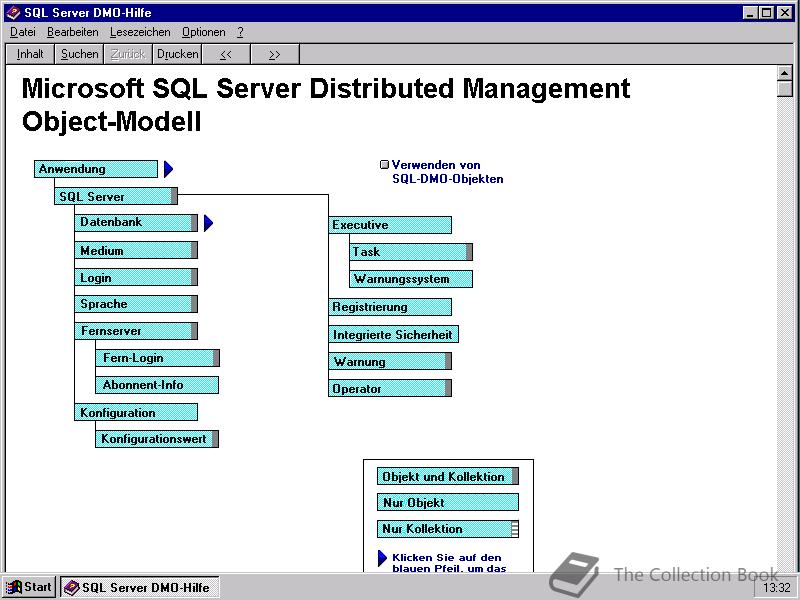Click the small square icon before Verwenden von
The height and width of the screenshot is (600, 800).
(385, 164)
